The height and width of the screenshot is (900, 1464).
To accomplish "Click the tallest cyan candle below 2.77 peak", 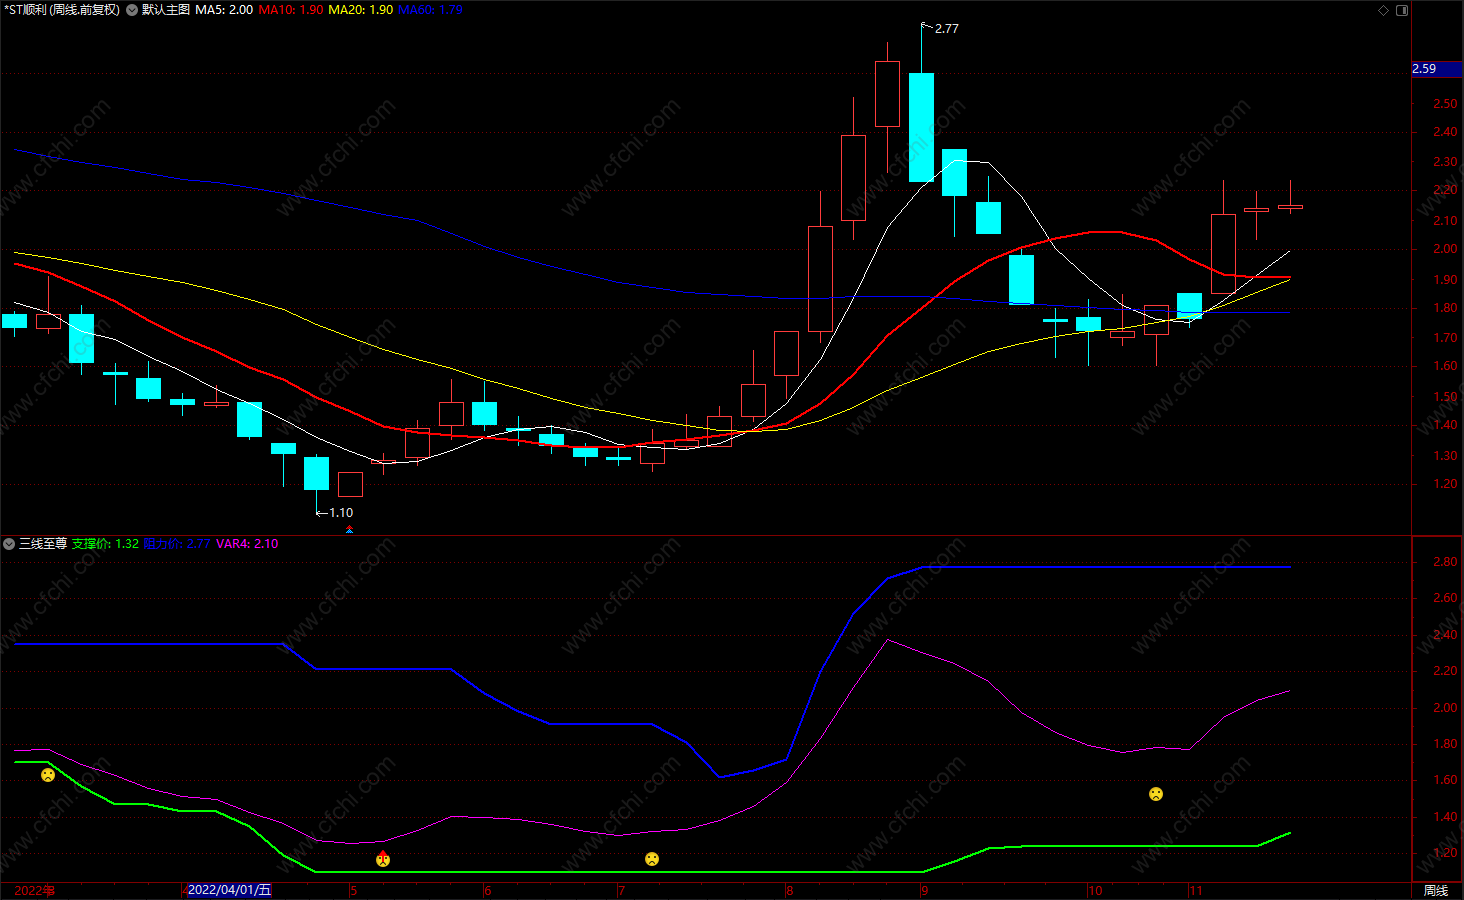I will 922,127.
